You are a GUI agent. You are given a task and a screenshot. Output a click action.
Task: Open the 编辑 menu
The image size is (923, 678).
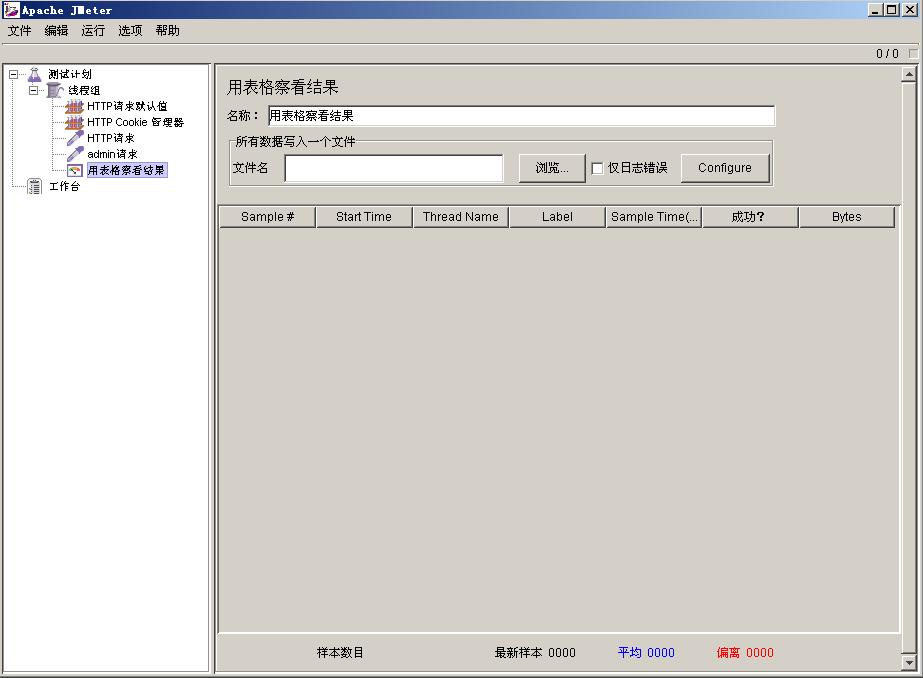click(x=57, y=31)
